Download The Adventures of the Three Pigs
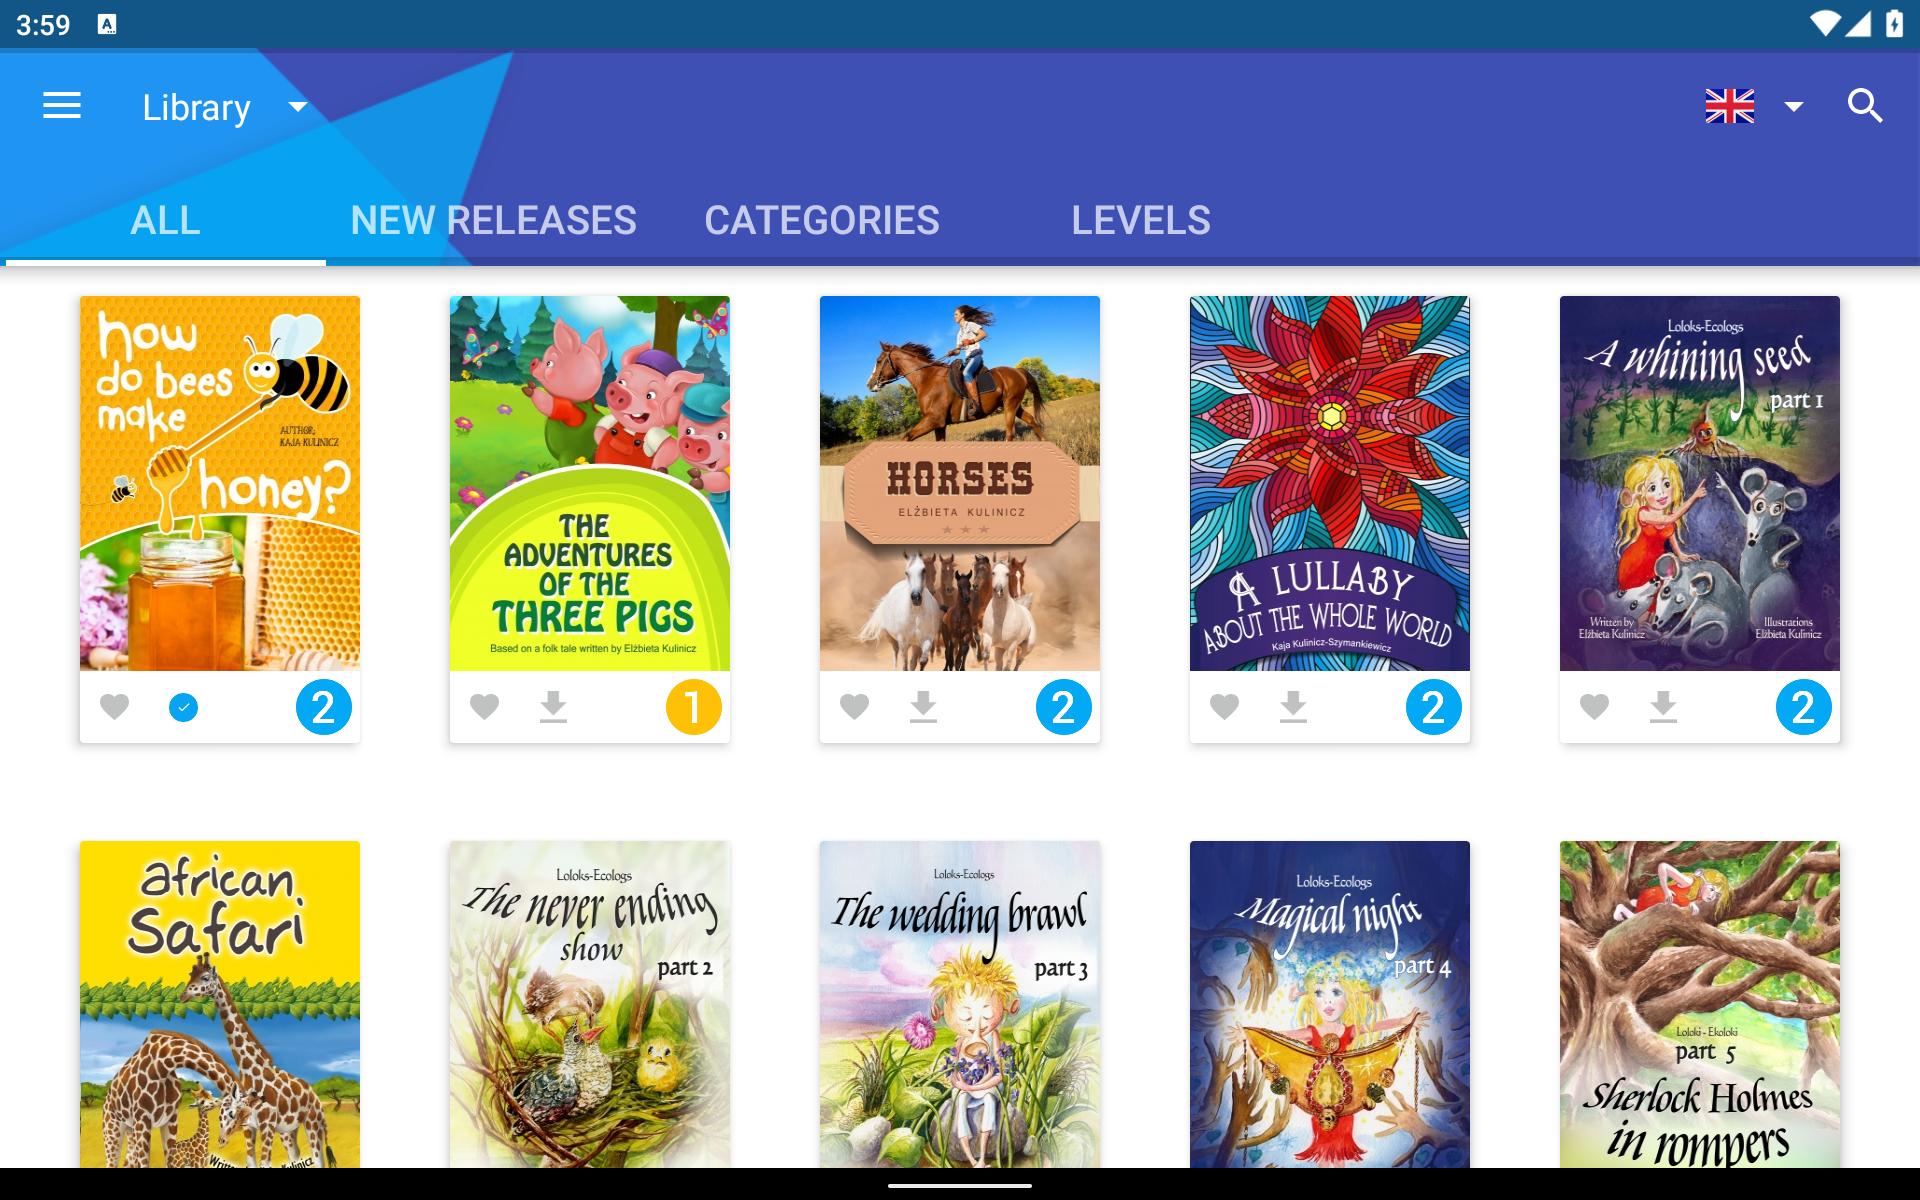This screenshot has height=1200, width=1920. [x=553, y=707]
